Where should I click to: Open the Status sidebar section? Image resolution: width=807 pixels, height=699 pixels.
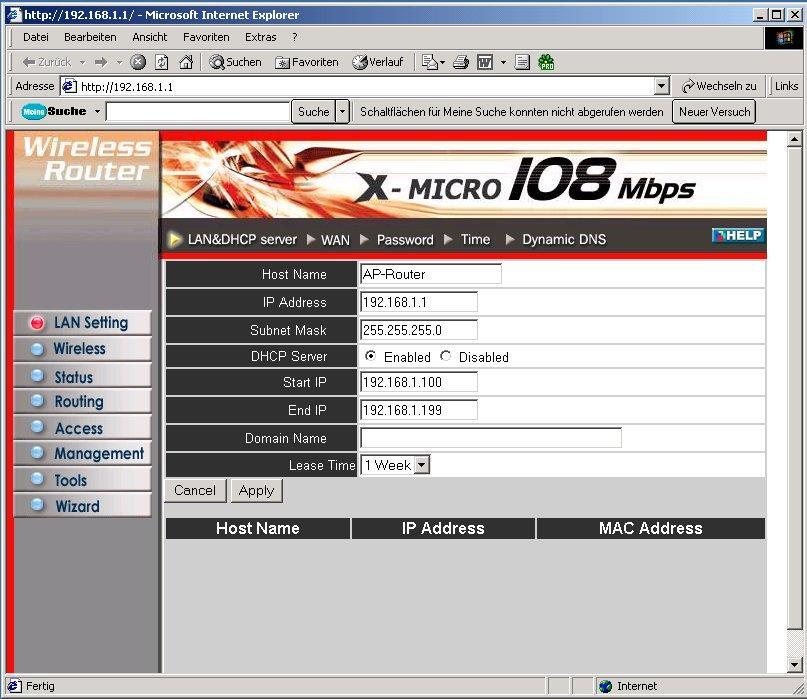[82, 375]
